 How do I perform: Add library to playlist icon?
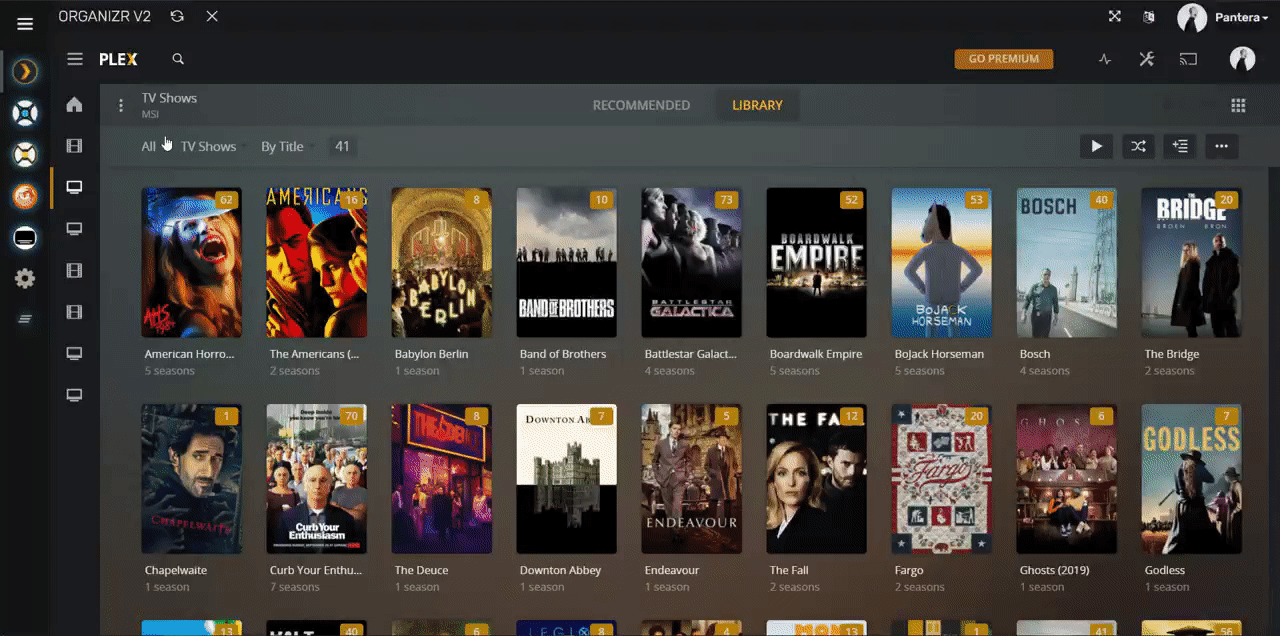pyautogui.click(x=1180, y=146)
